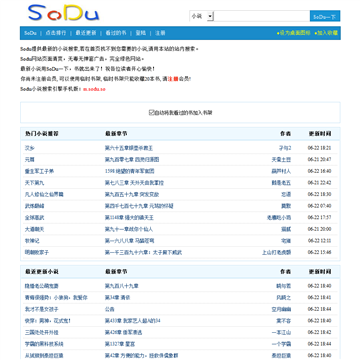The image size is (360, 360).
Task: Click the red 注册 link in the notice text
Action: [x=173, y=79]
